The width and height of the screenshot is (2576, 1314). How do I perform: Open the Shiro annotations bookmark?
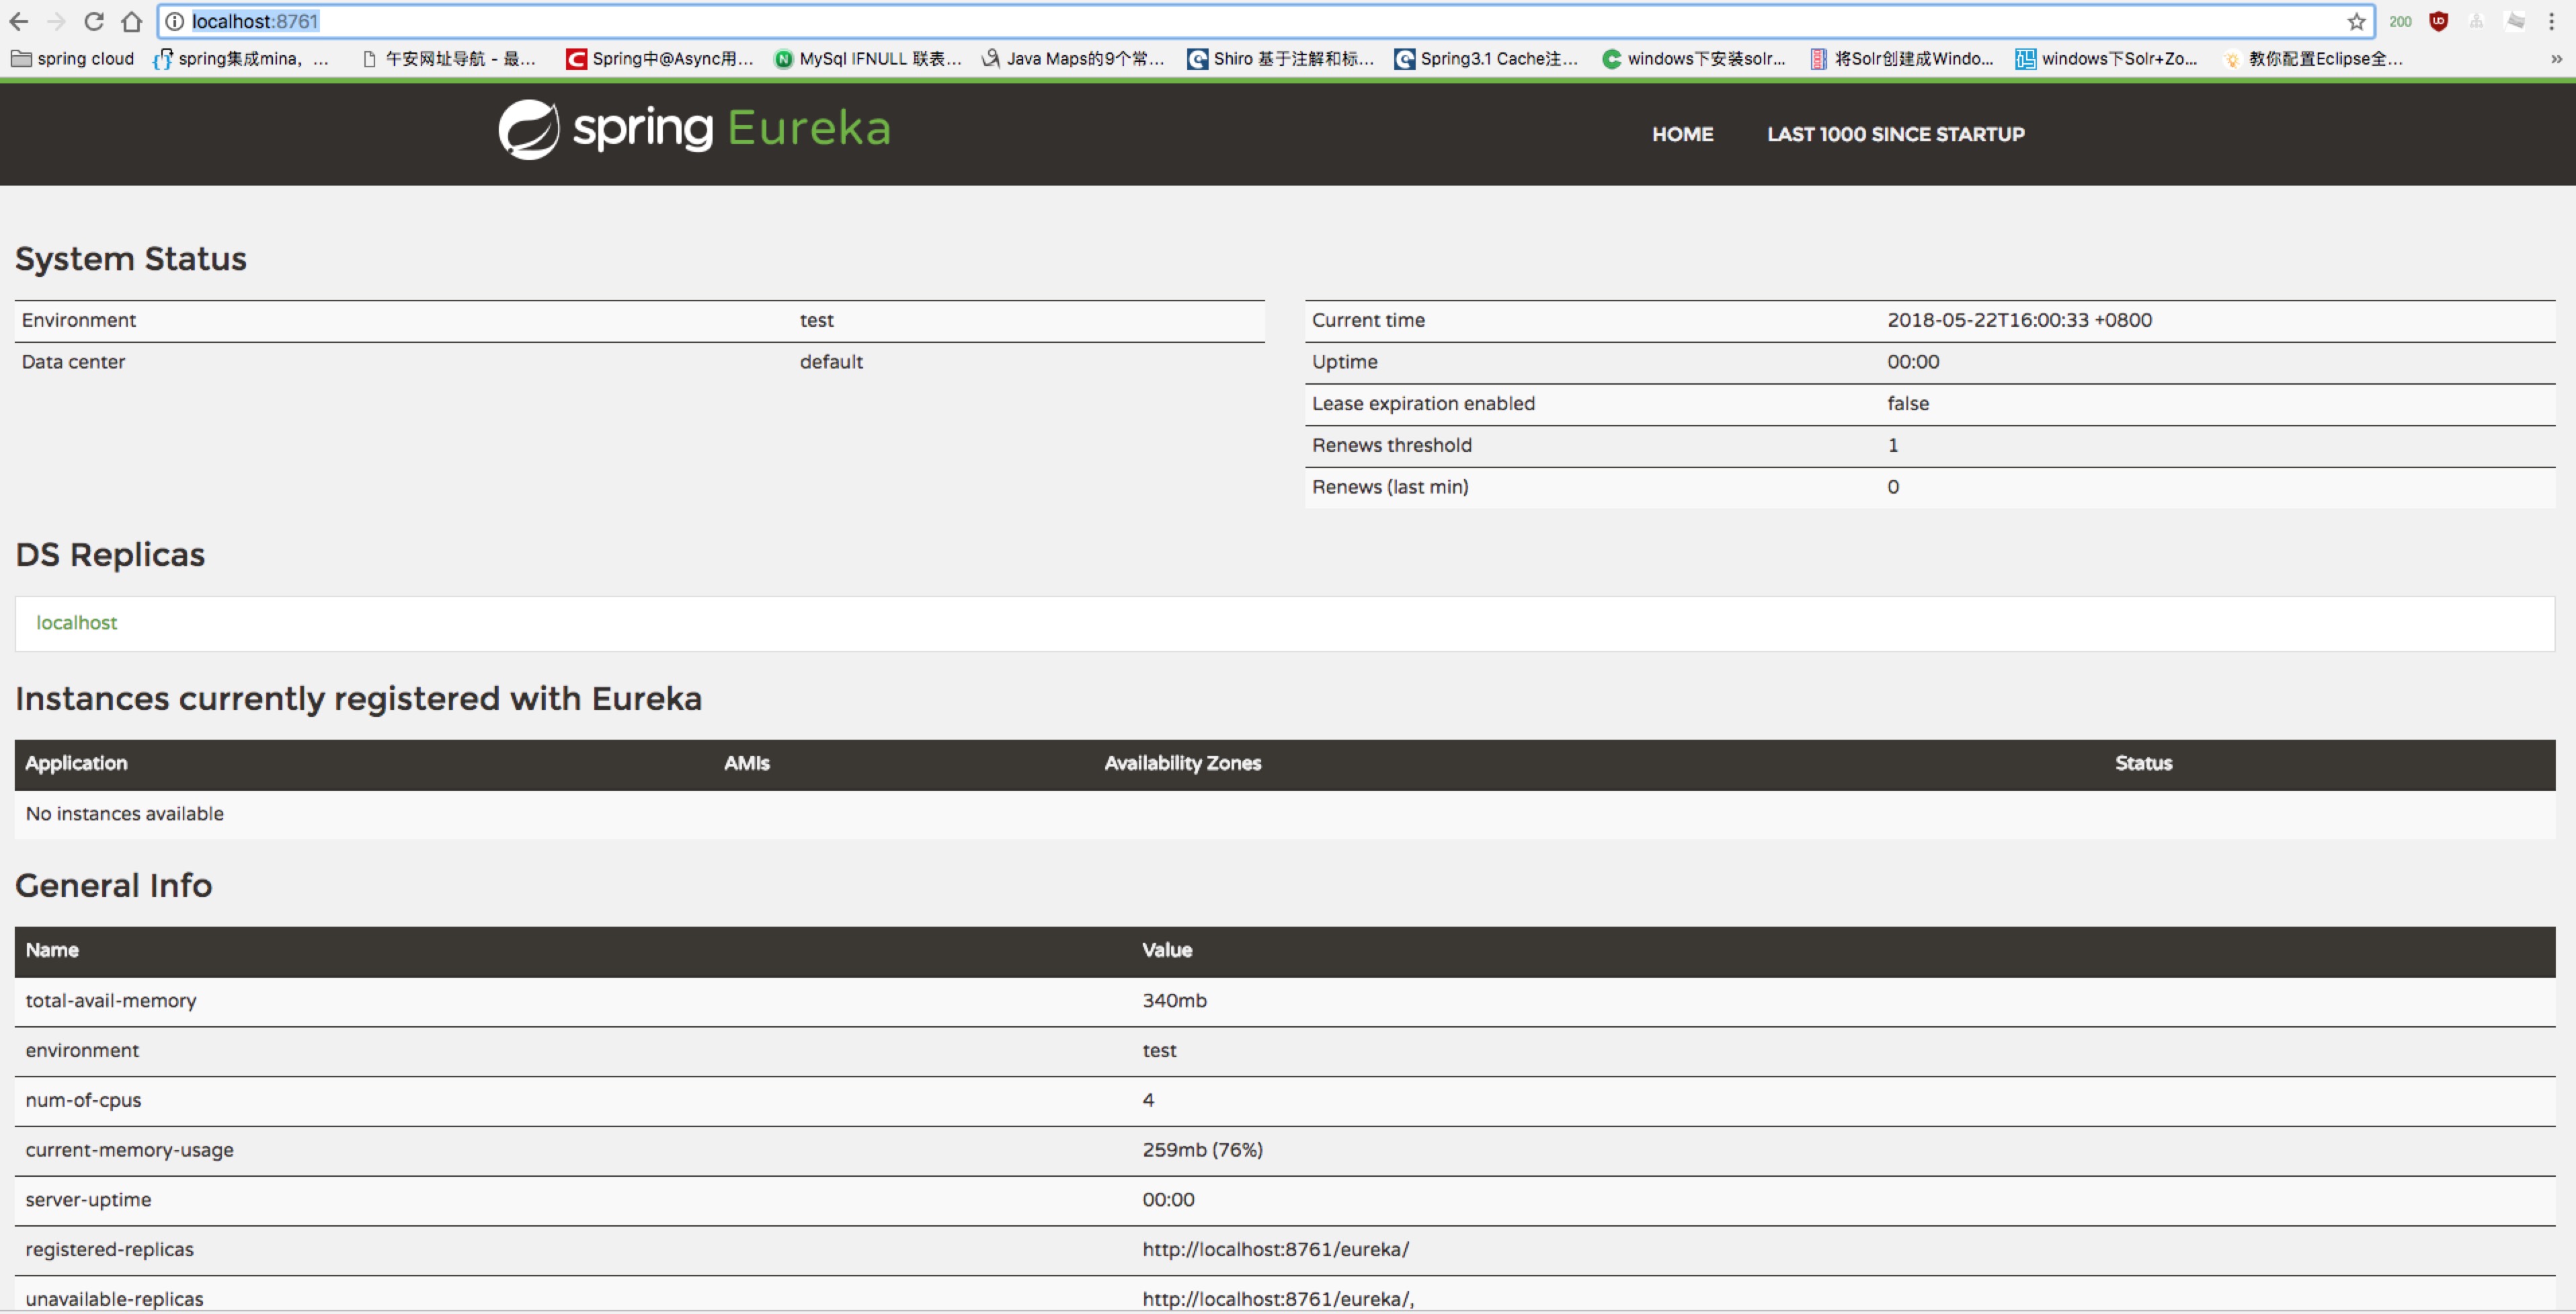[x=1281, y=59]
